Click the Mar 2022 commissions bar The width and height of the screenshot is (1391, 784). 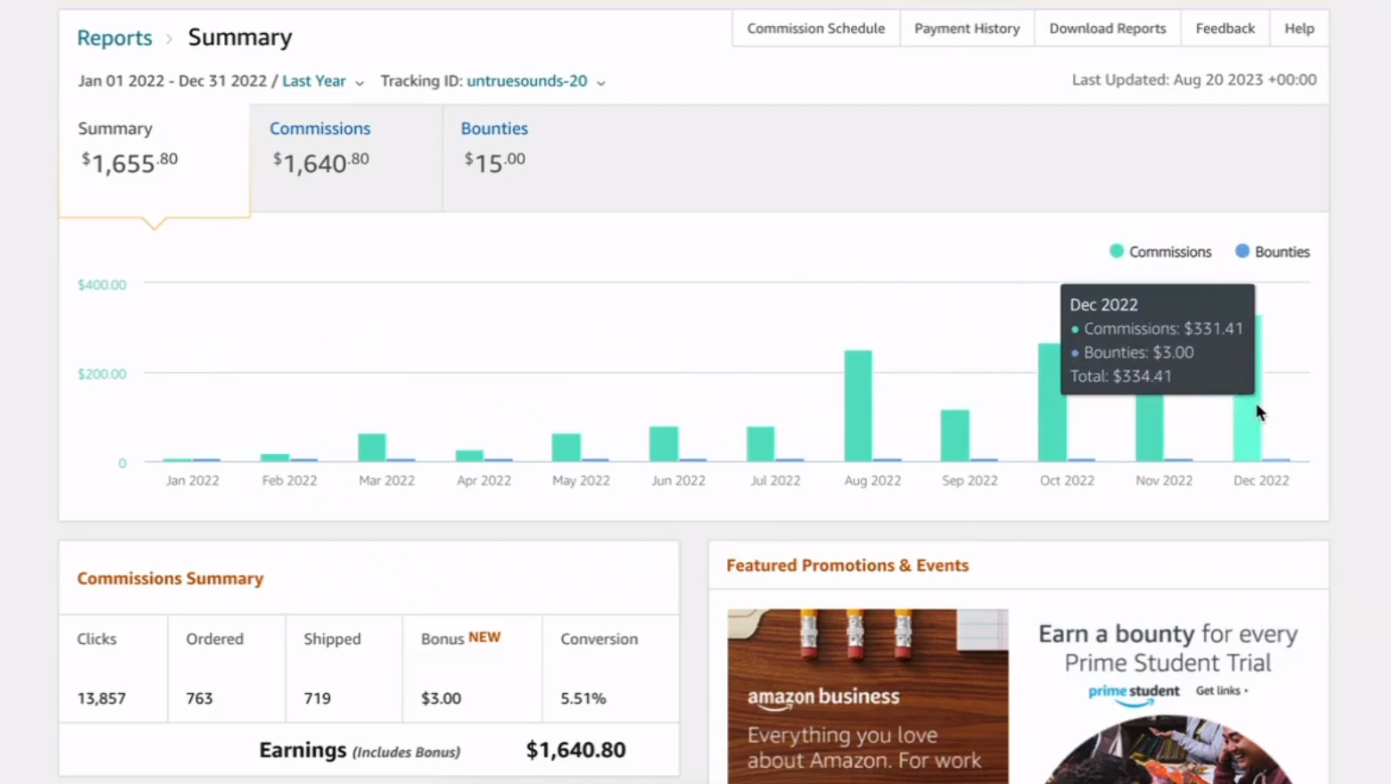click(x=372, y=447)
